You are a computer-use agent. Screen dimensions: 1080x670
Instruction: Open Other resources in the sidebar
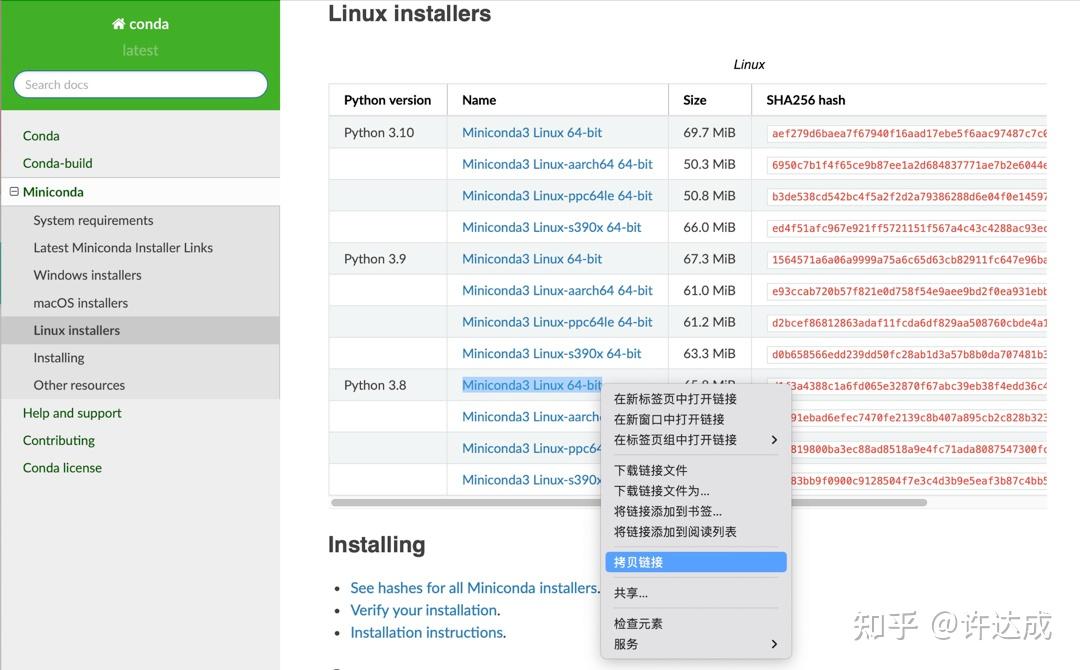[79, 386]
